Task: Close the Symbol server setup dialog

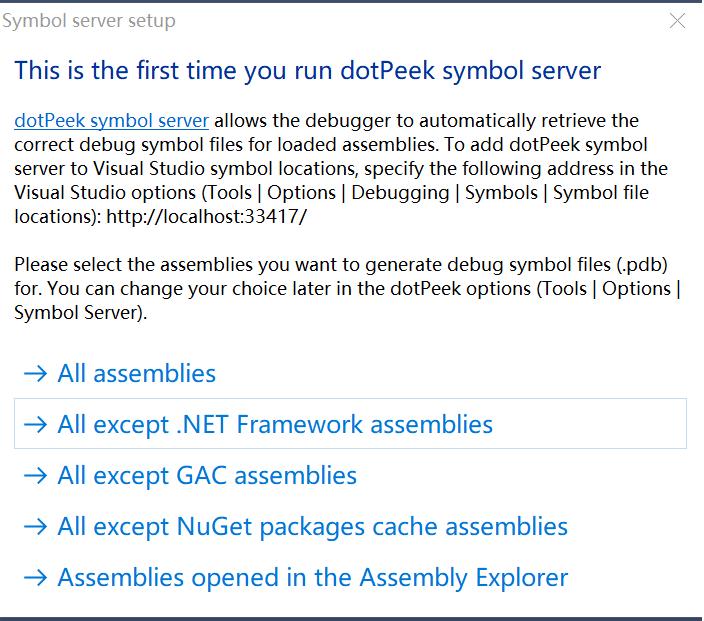Action: click(678, 21)
